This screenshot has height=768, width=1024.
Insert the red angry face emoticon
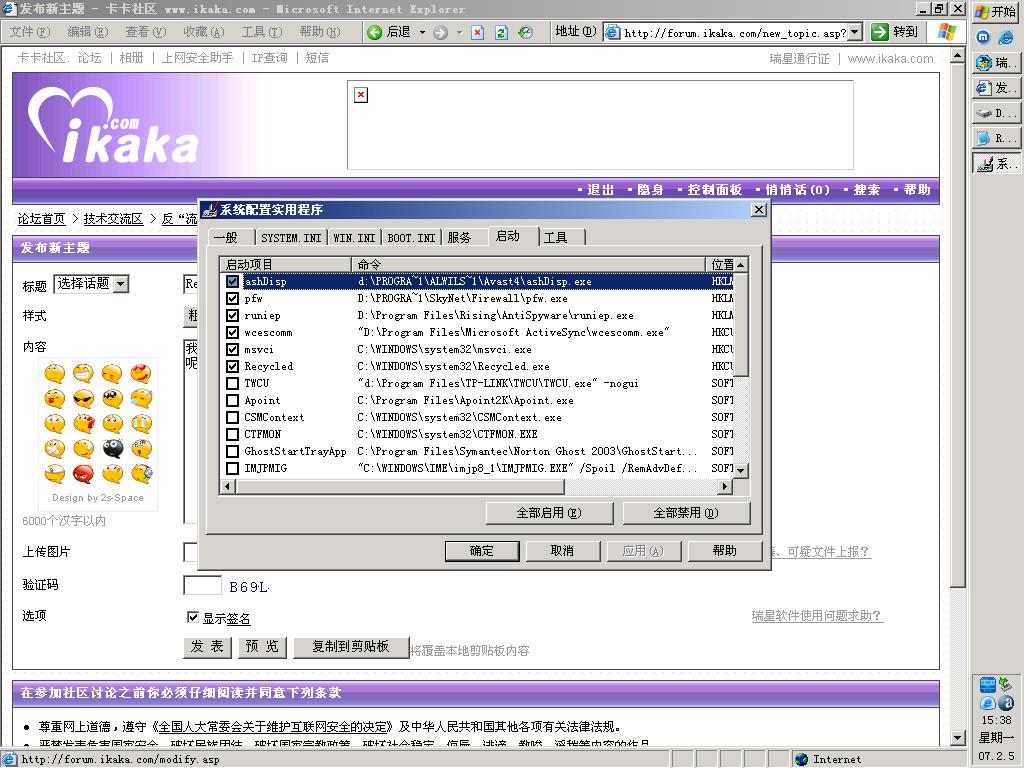coord(84,473)
